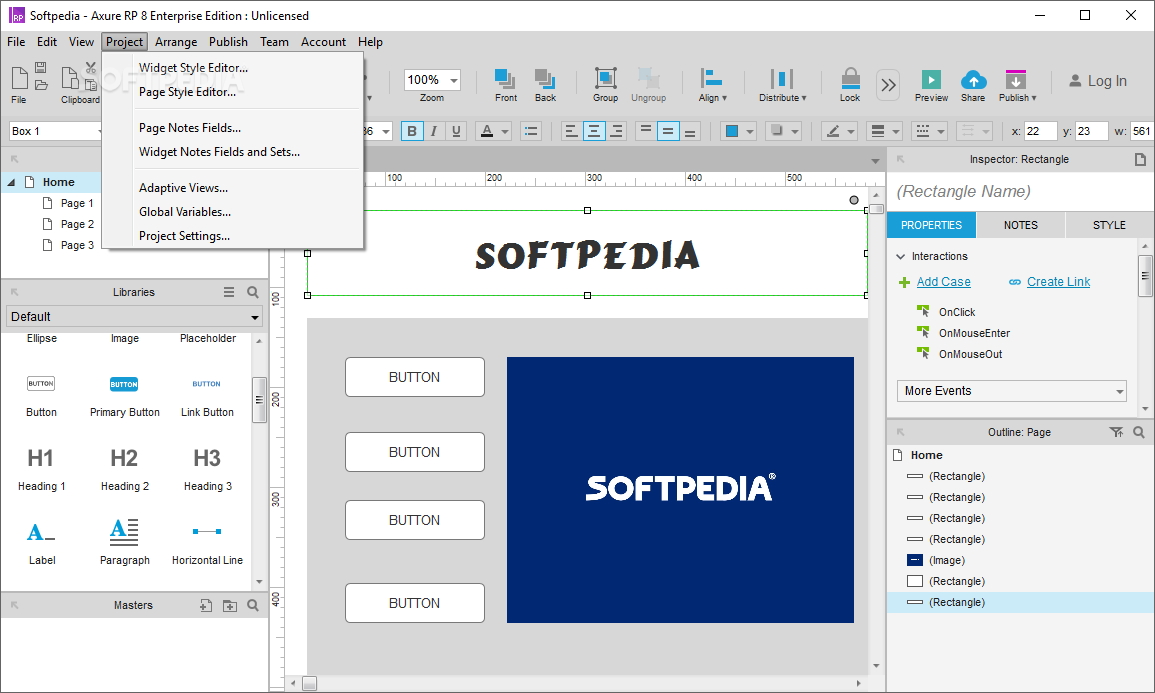Send selection to Back icon
This screenshot has width=1155, height=693.
coord(545,80)
